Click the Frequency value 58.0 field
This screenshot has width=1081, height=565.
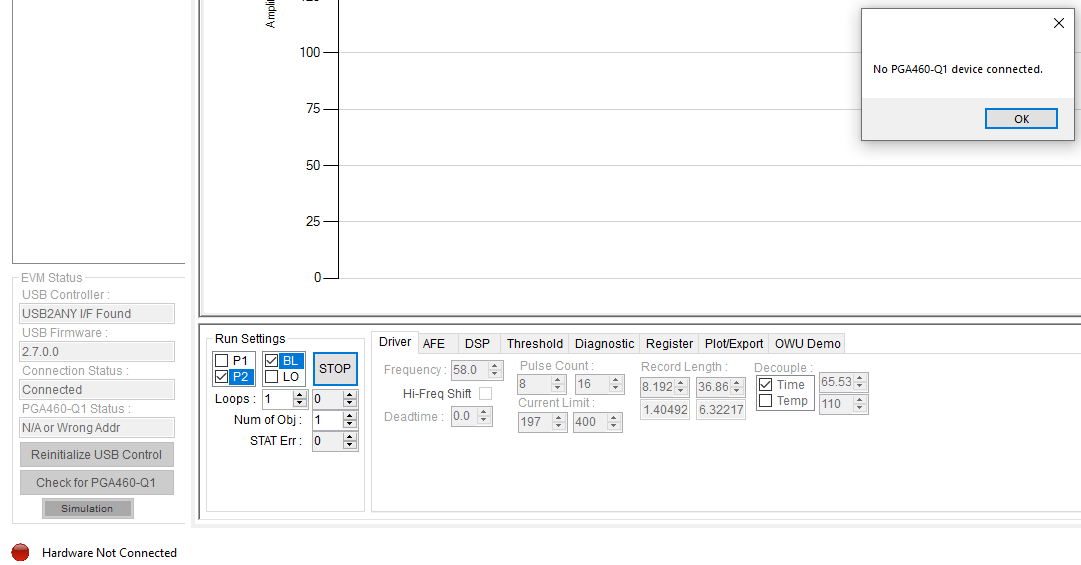[x=469, y=370]
